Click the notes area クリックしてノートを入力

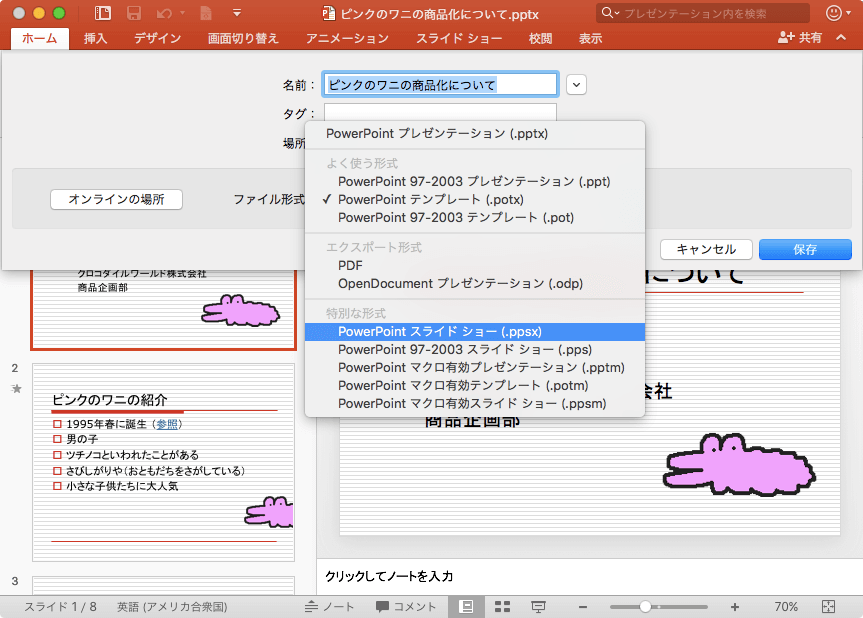[589, 576]
